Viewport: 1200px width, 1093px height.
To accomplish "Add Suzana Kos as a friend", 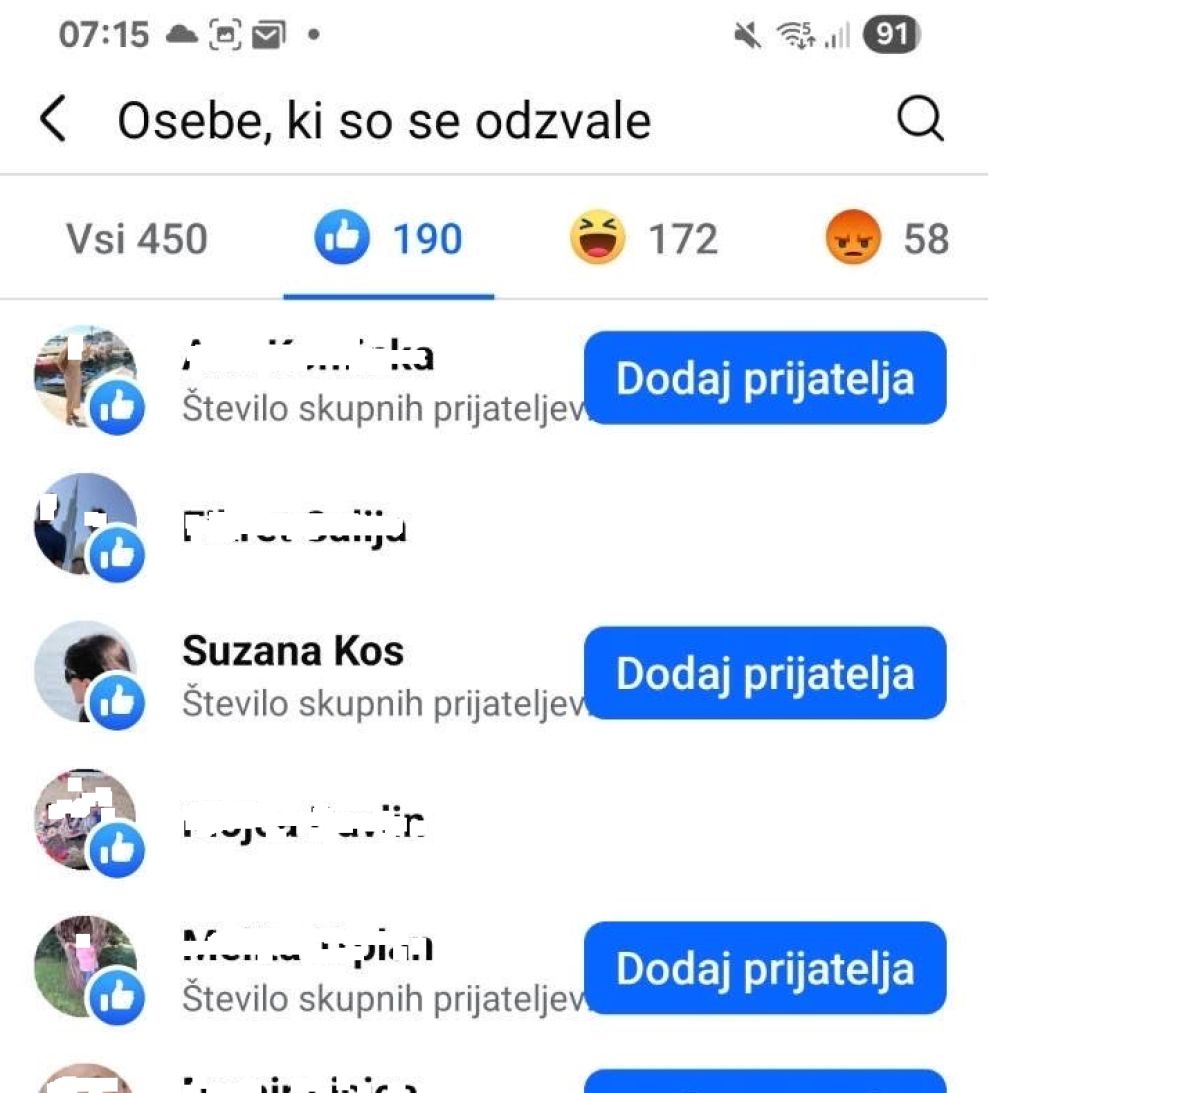I will pos(765,673).
